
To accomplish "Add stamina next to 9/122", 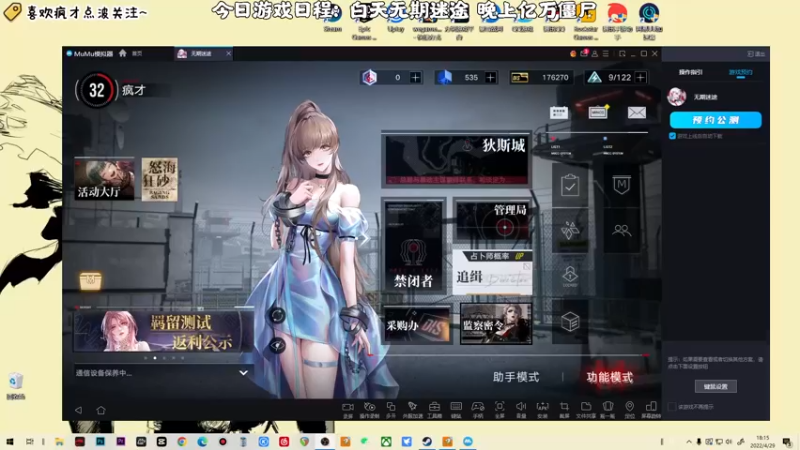I will point(641,78).
